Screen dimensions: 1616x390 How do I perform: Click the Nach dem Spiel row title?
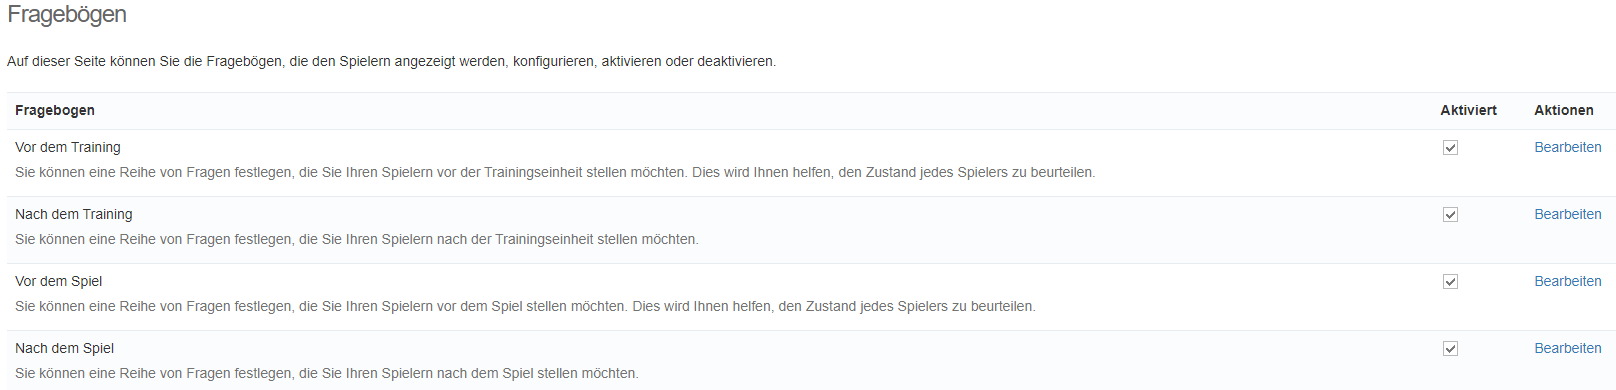pyautogui.click(x=65, y=348)
